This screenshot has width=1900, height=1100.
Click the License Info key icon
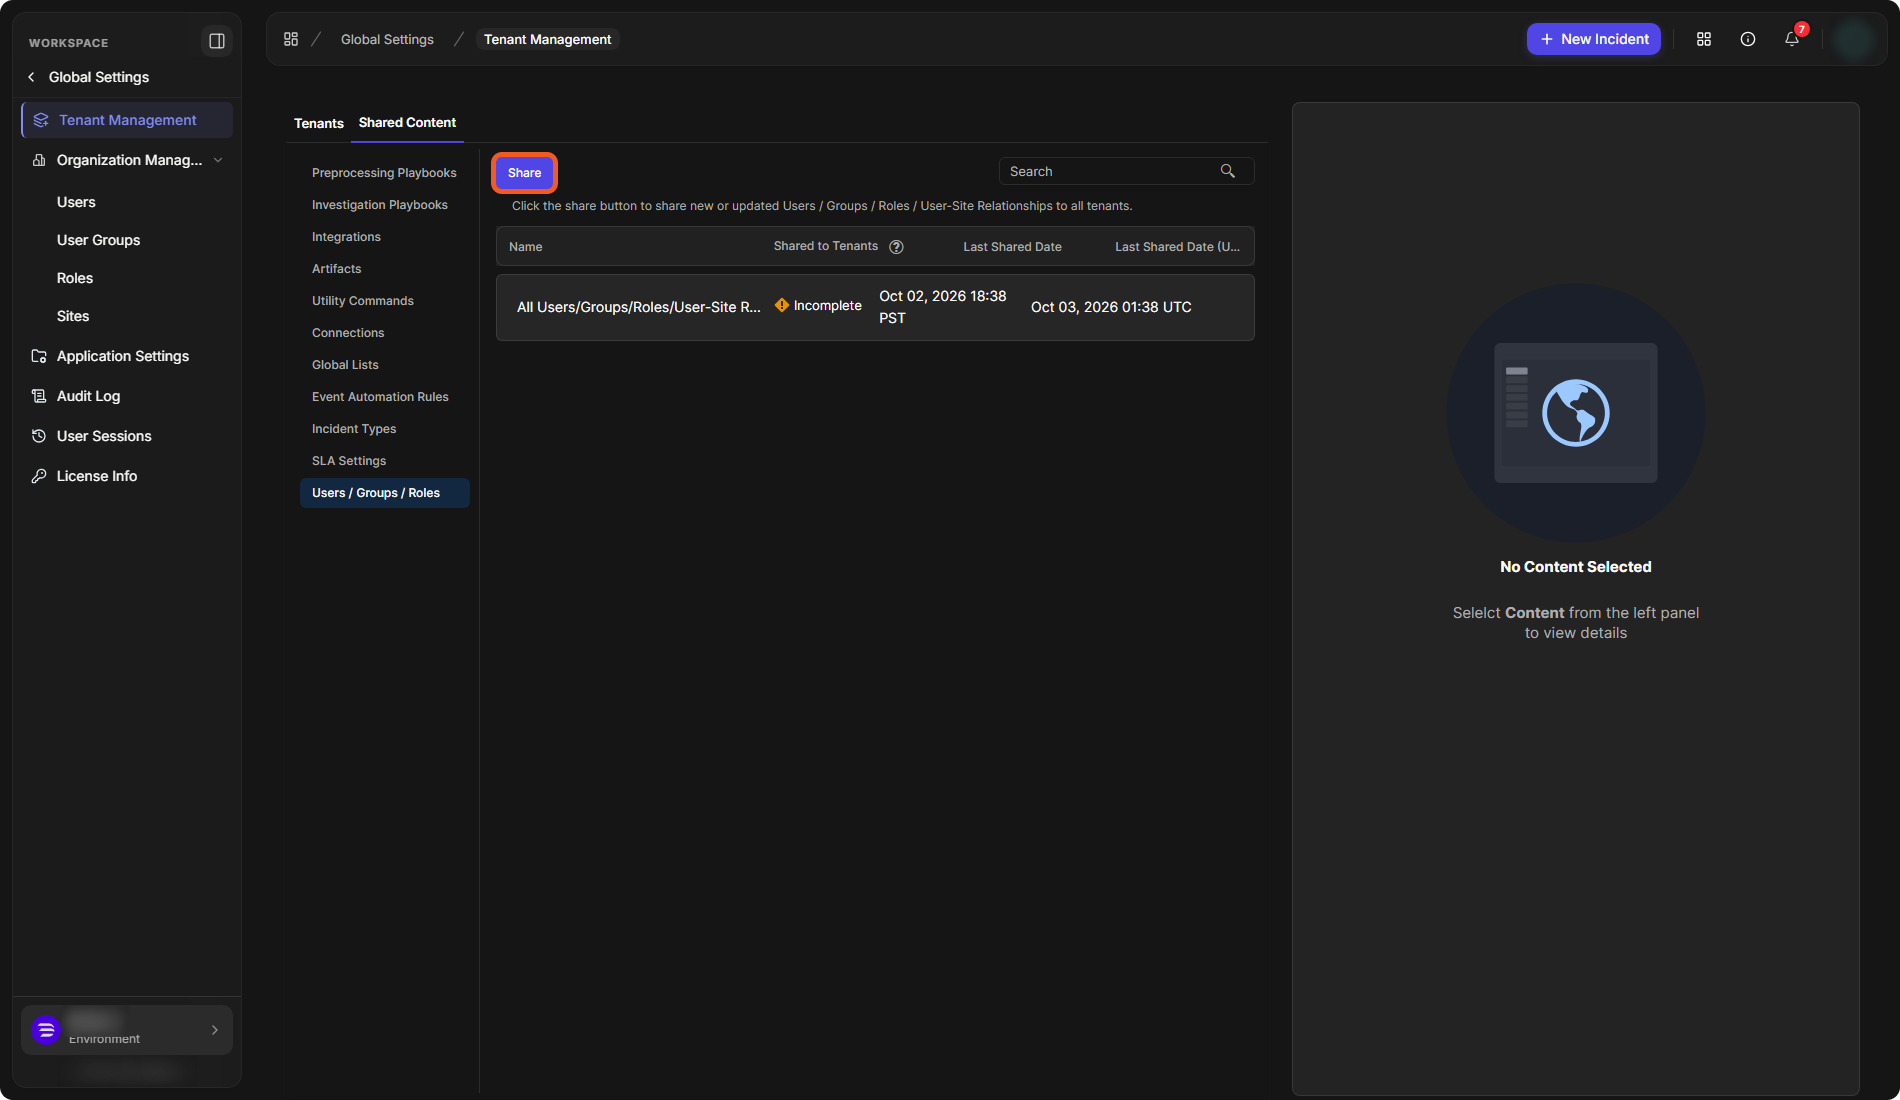[39, 476]
